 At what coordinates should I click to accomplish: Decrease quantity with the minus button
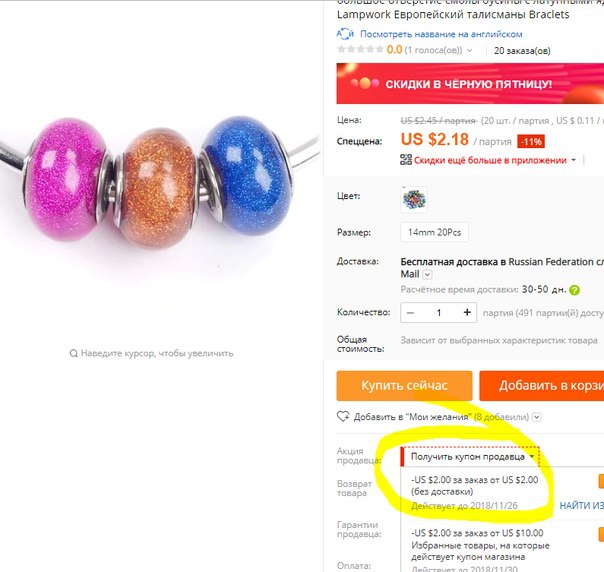coord(410,313)
